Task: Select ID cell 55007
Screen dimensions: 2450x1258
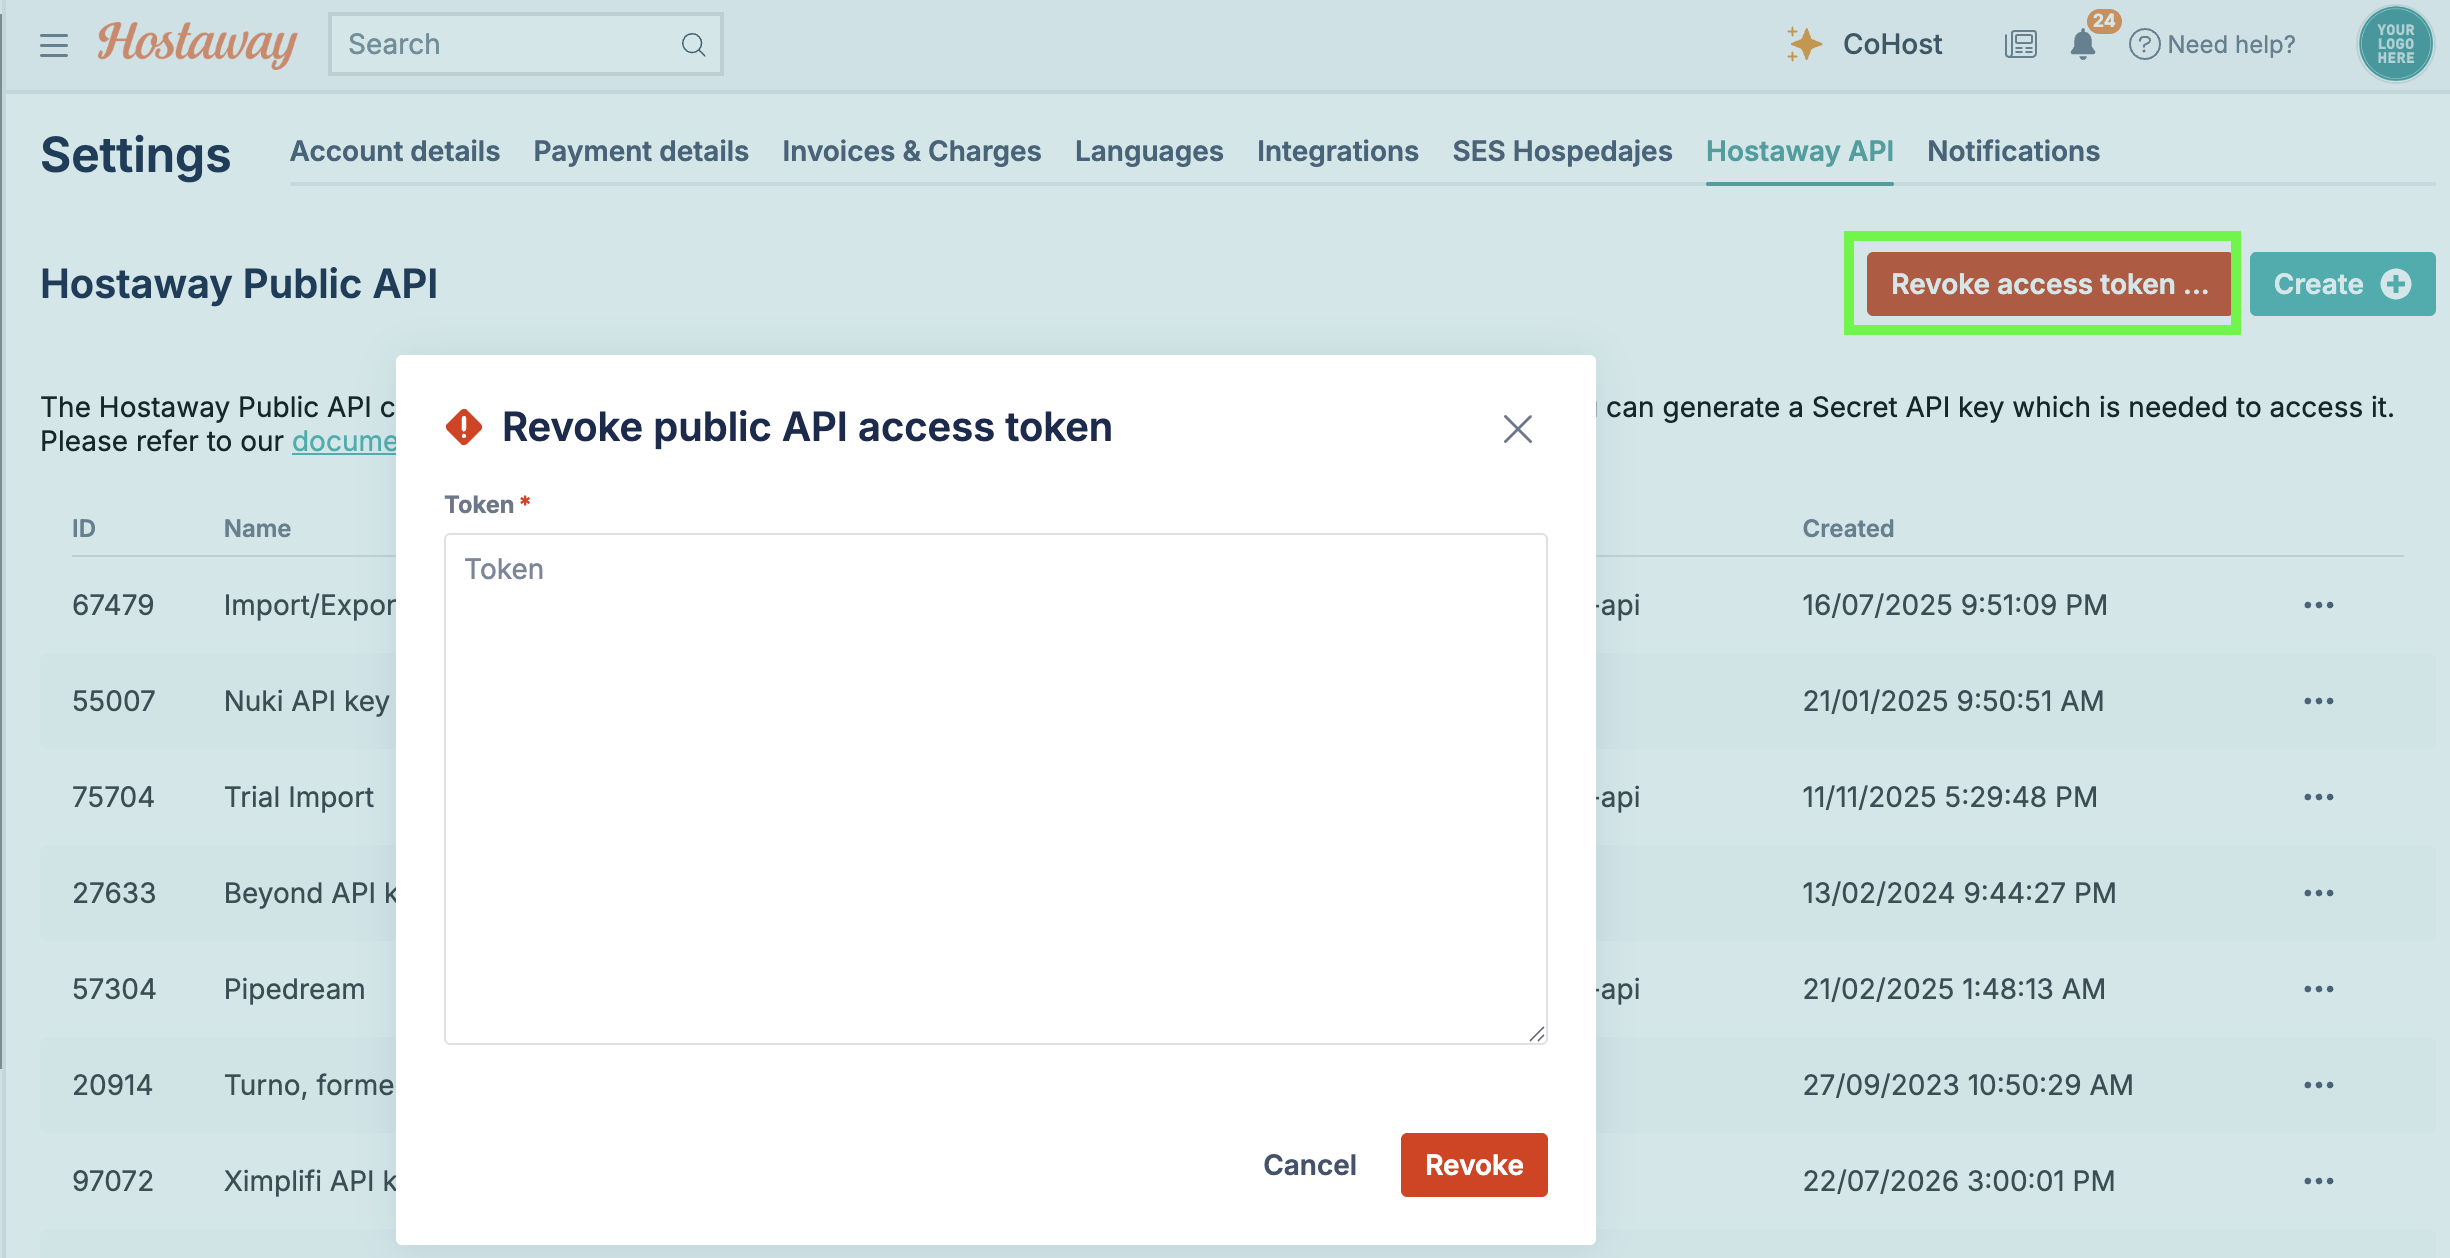Action: pyautogui.click(x=114, y=701)
